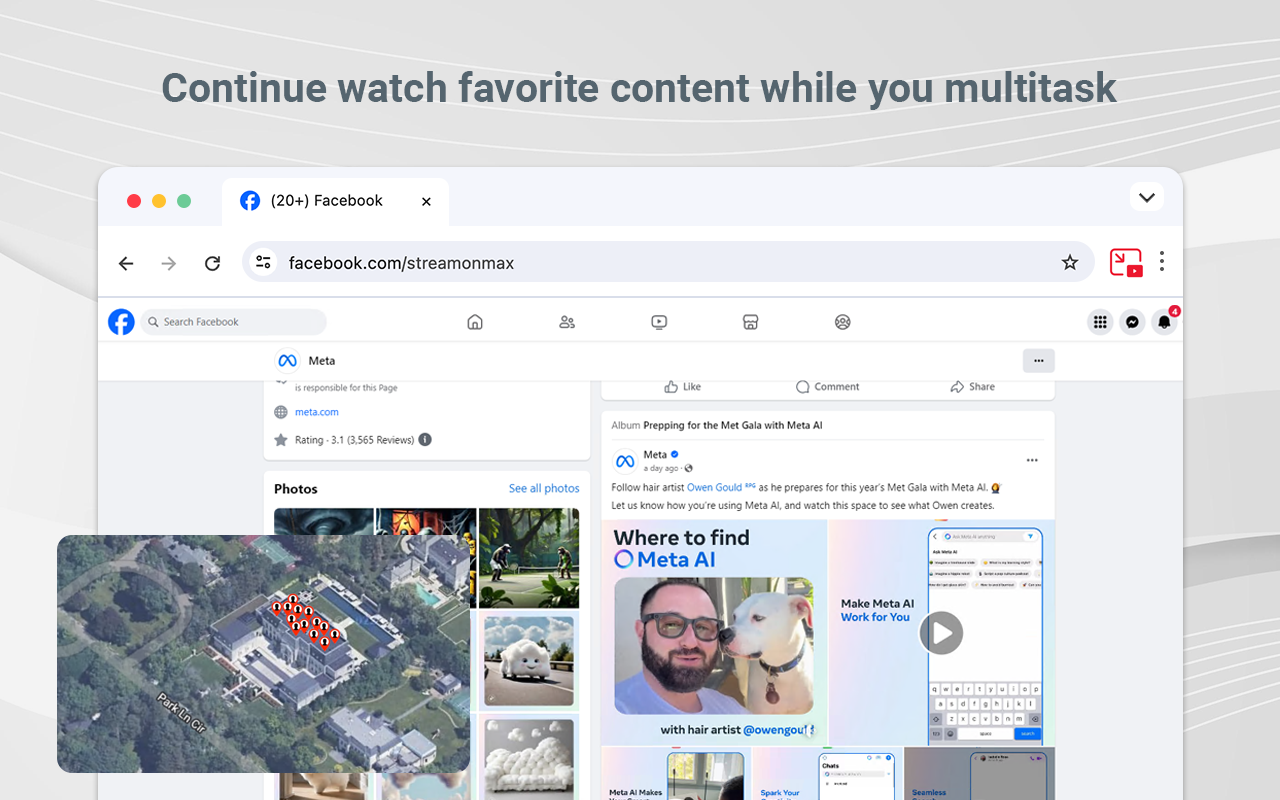Go to Facebook Home tab

(x=475, y=322)
